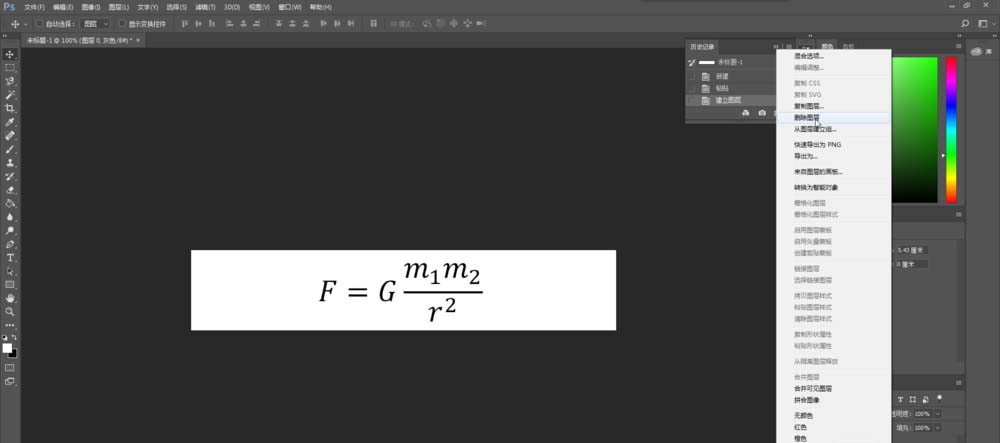Toggle history brush source box beside 粘贴
This screenshot has width=1000, height=443.
click(692, 89)
